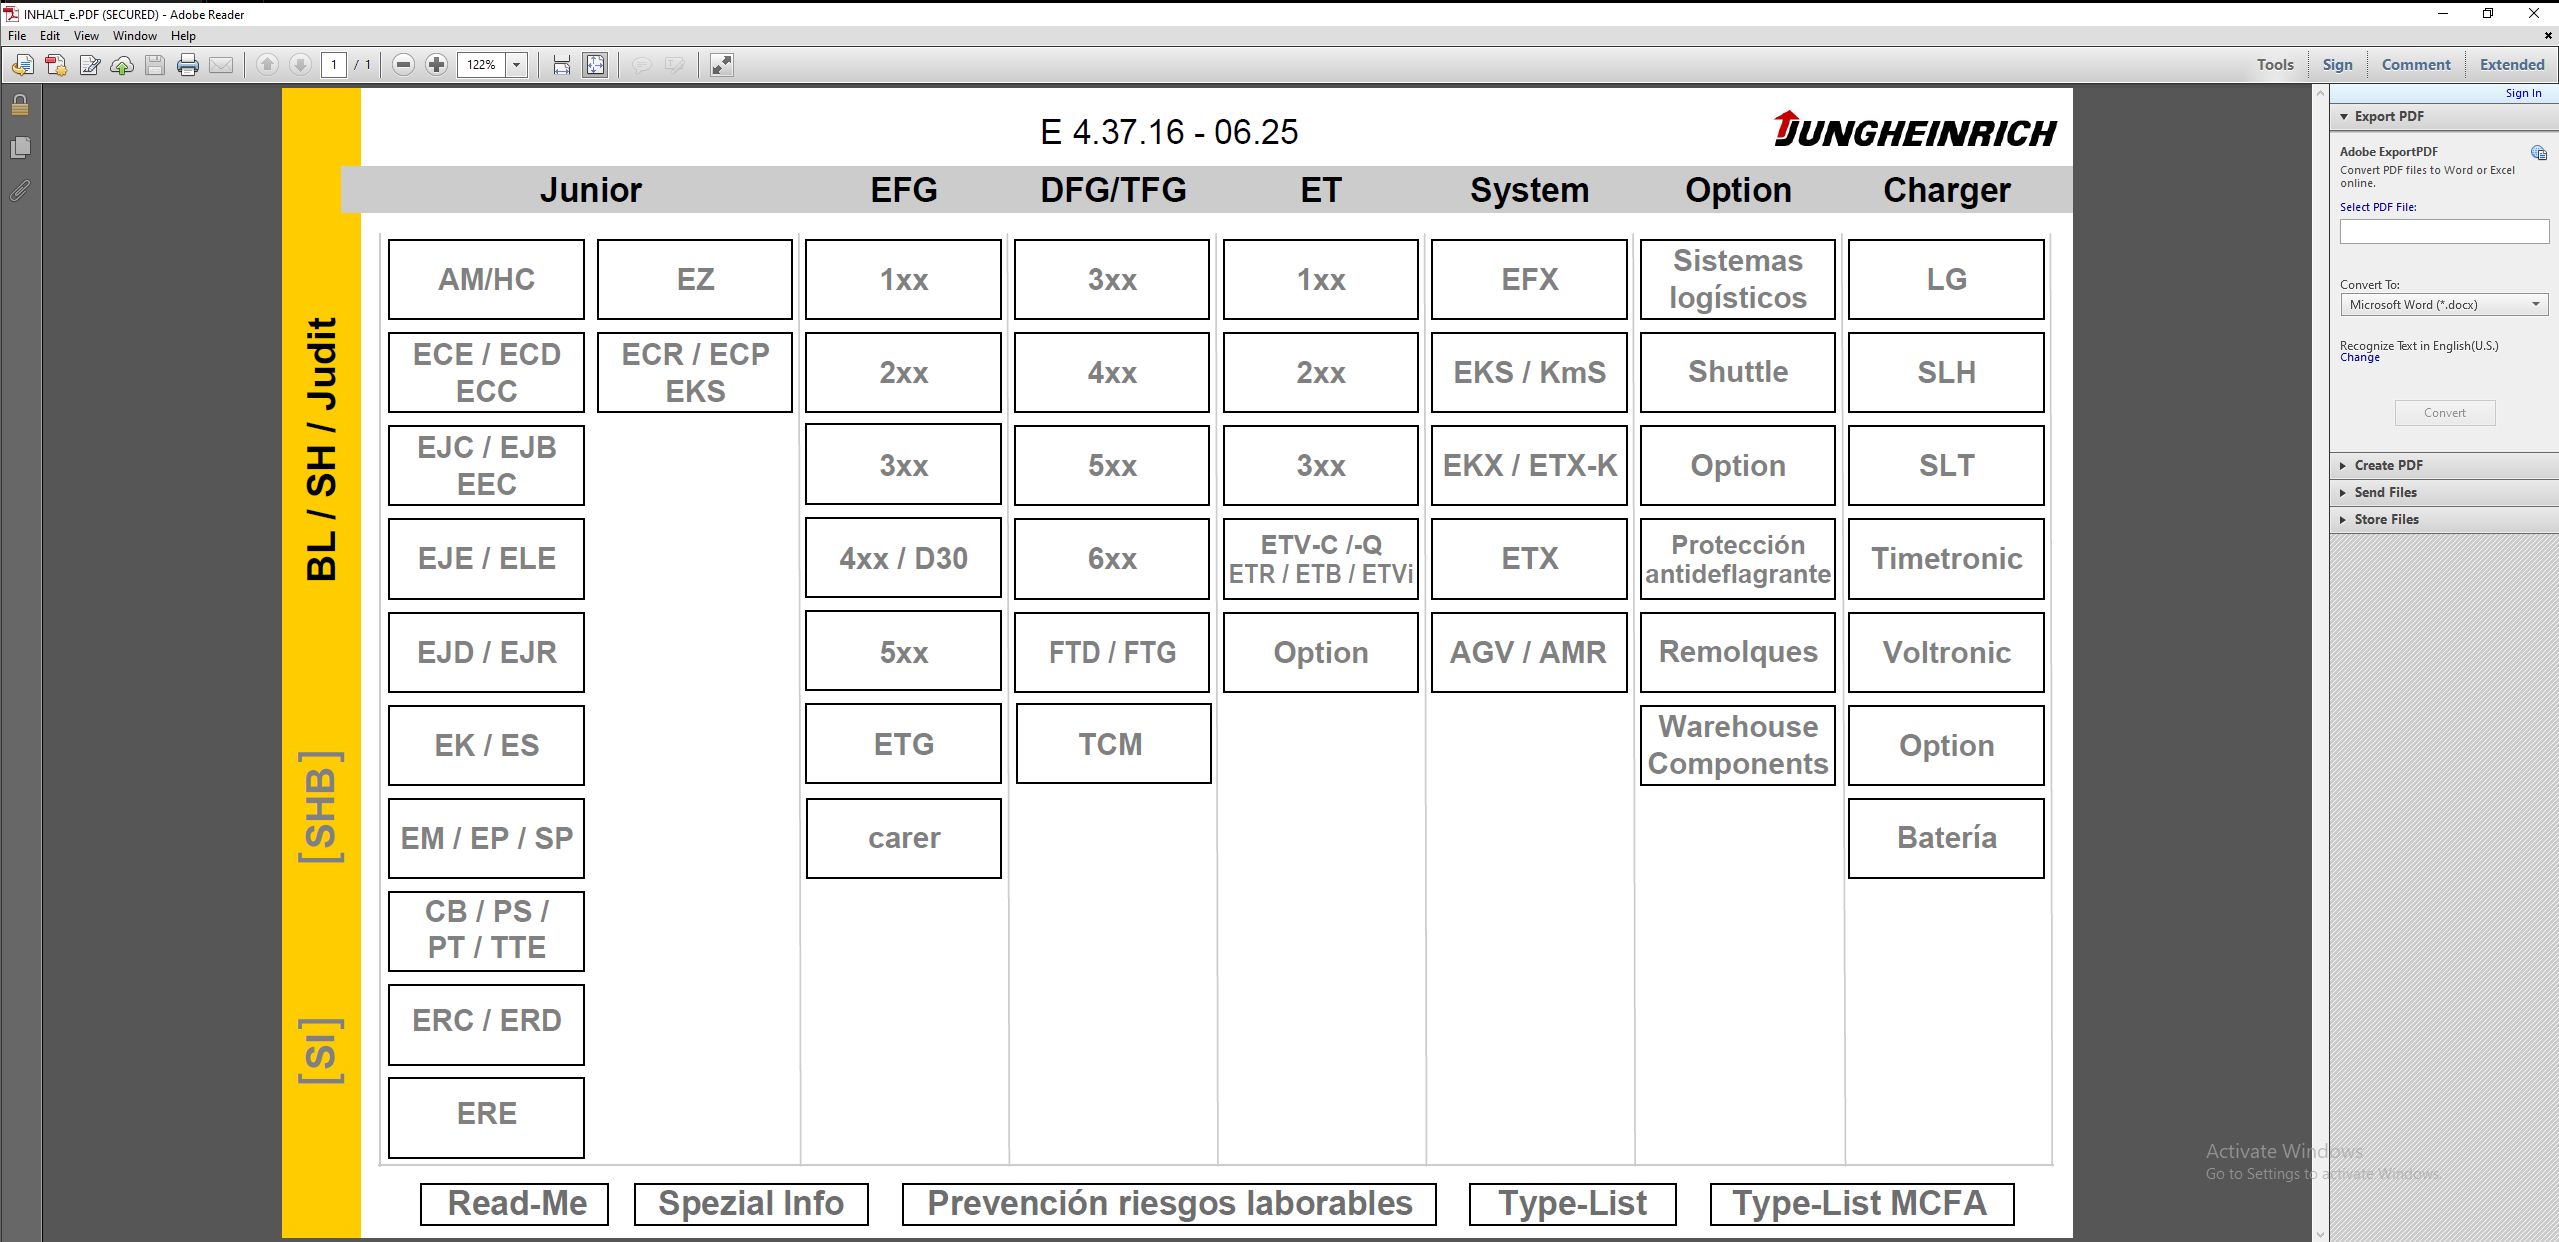Switch to the Comment pane tab
The width and height of the screenshot is (2559, 1242).
click(x=2415, y=65)
